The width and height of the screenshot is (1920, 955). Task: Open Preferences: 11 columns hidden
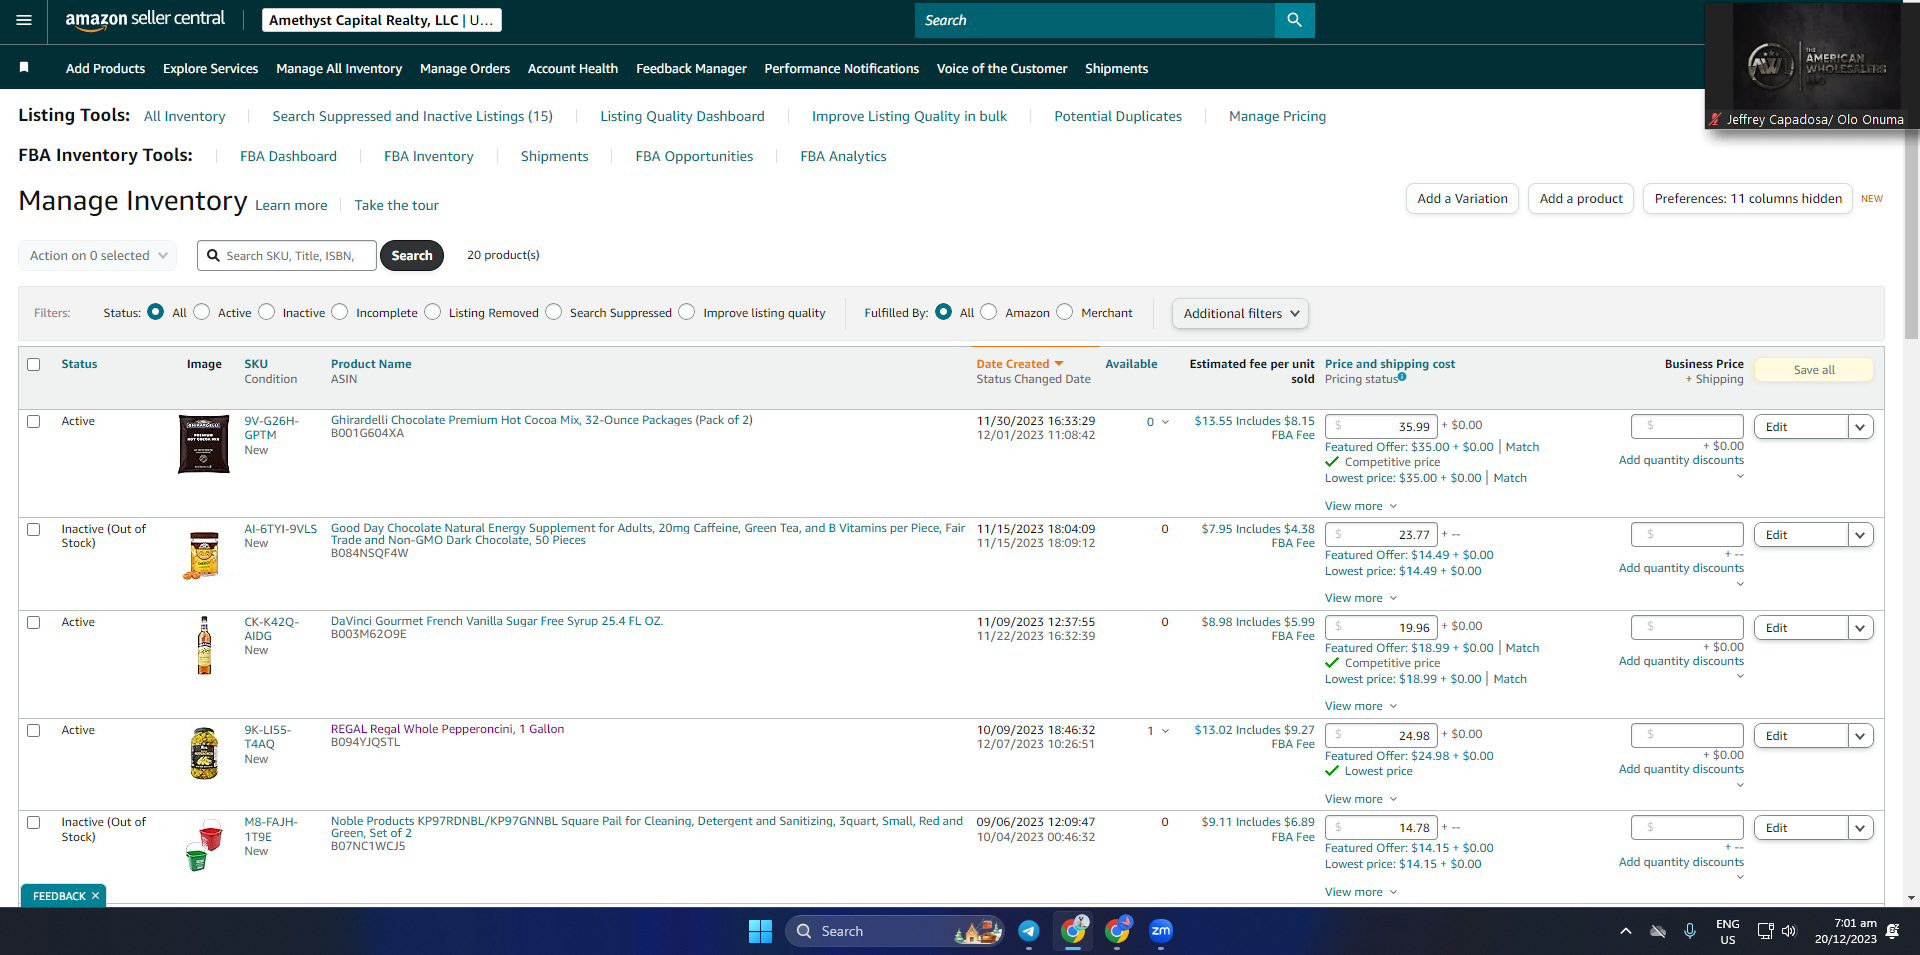(x=1748, y=198)
